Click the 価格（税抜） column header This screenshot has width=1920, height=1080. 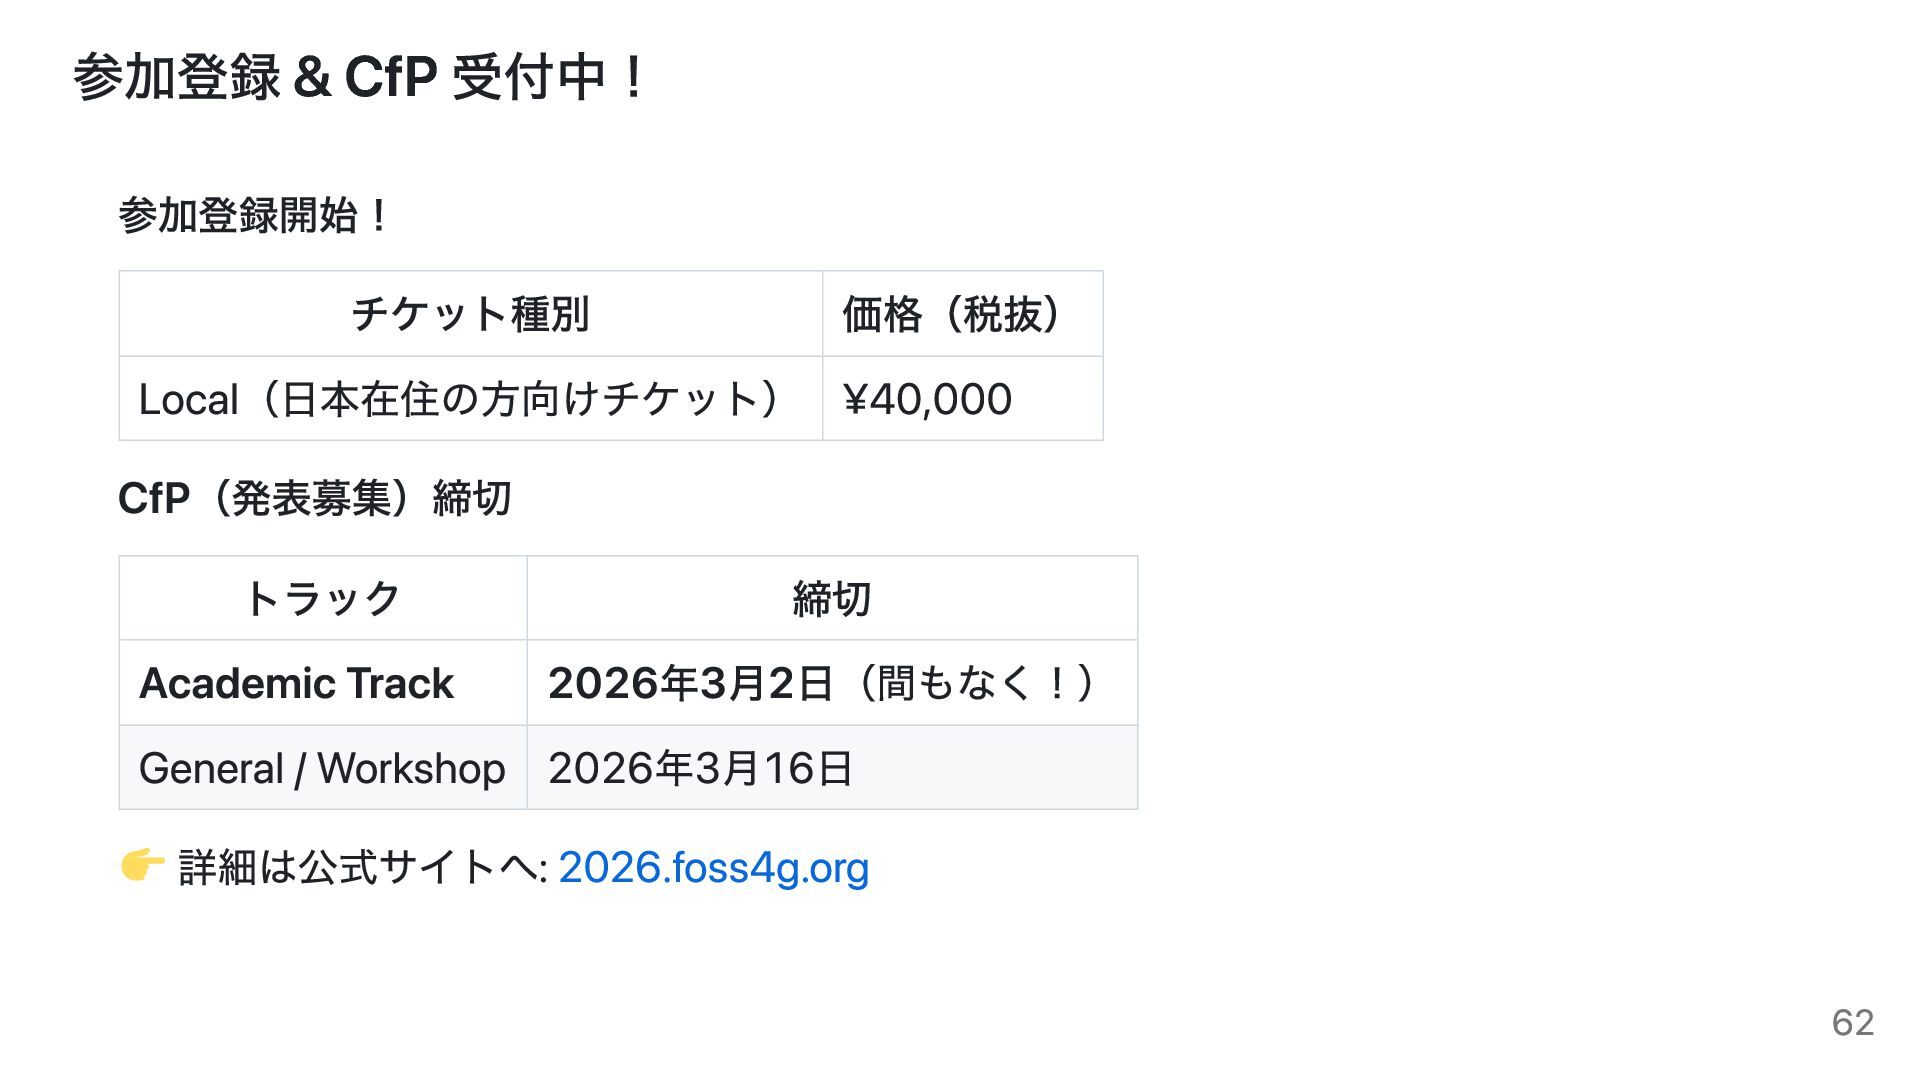point(950,314)
